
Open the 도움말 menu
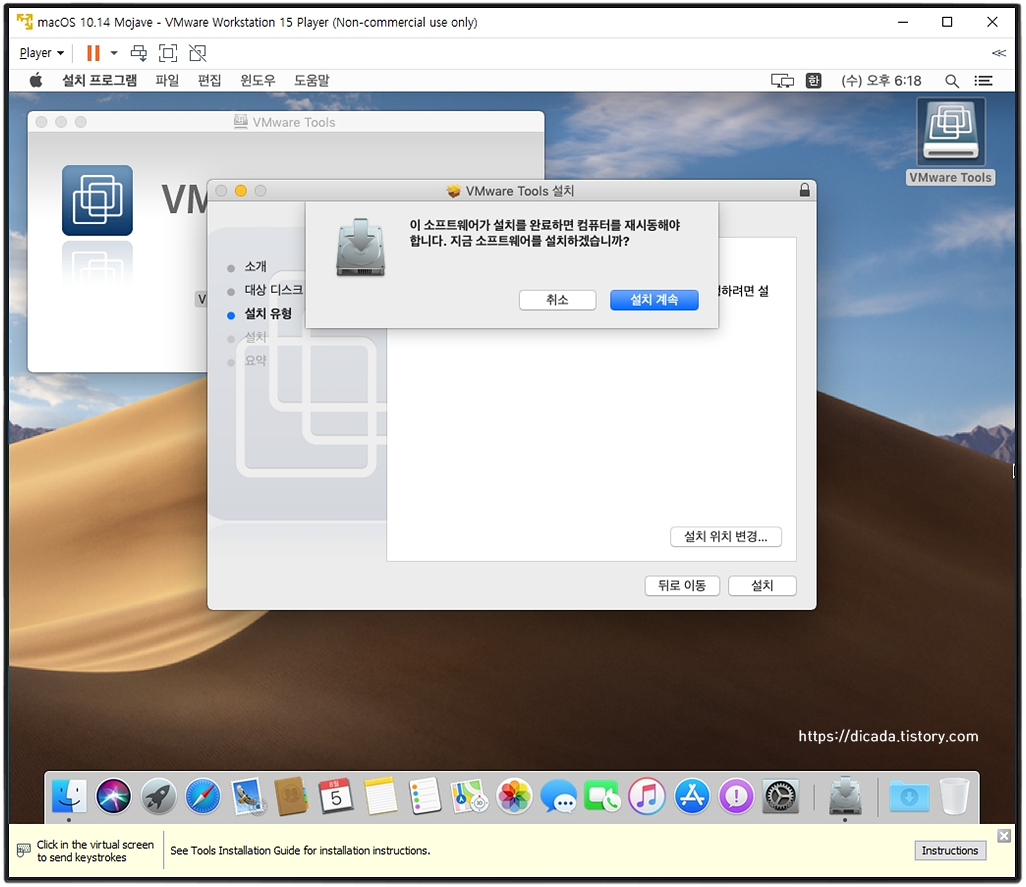311,80
